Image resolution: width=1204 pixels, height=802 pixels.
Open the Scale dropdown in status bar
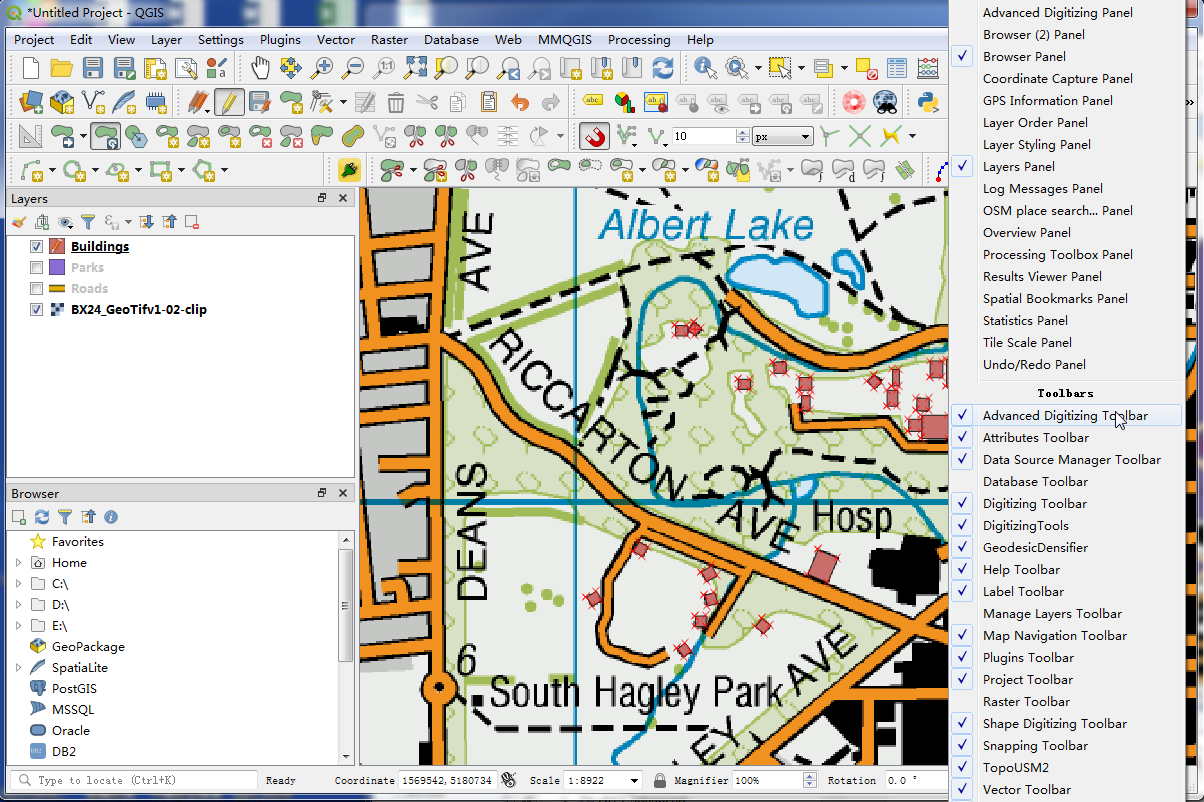(x=633, y=780)
